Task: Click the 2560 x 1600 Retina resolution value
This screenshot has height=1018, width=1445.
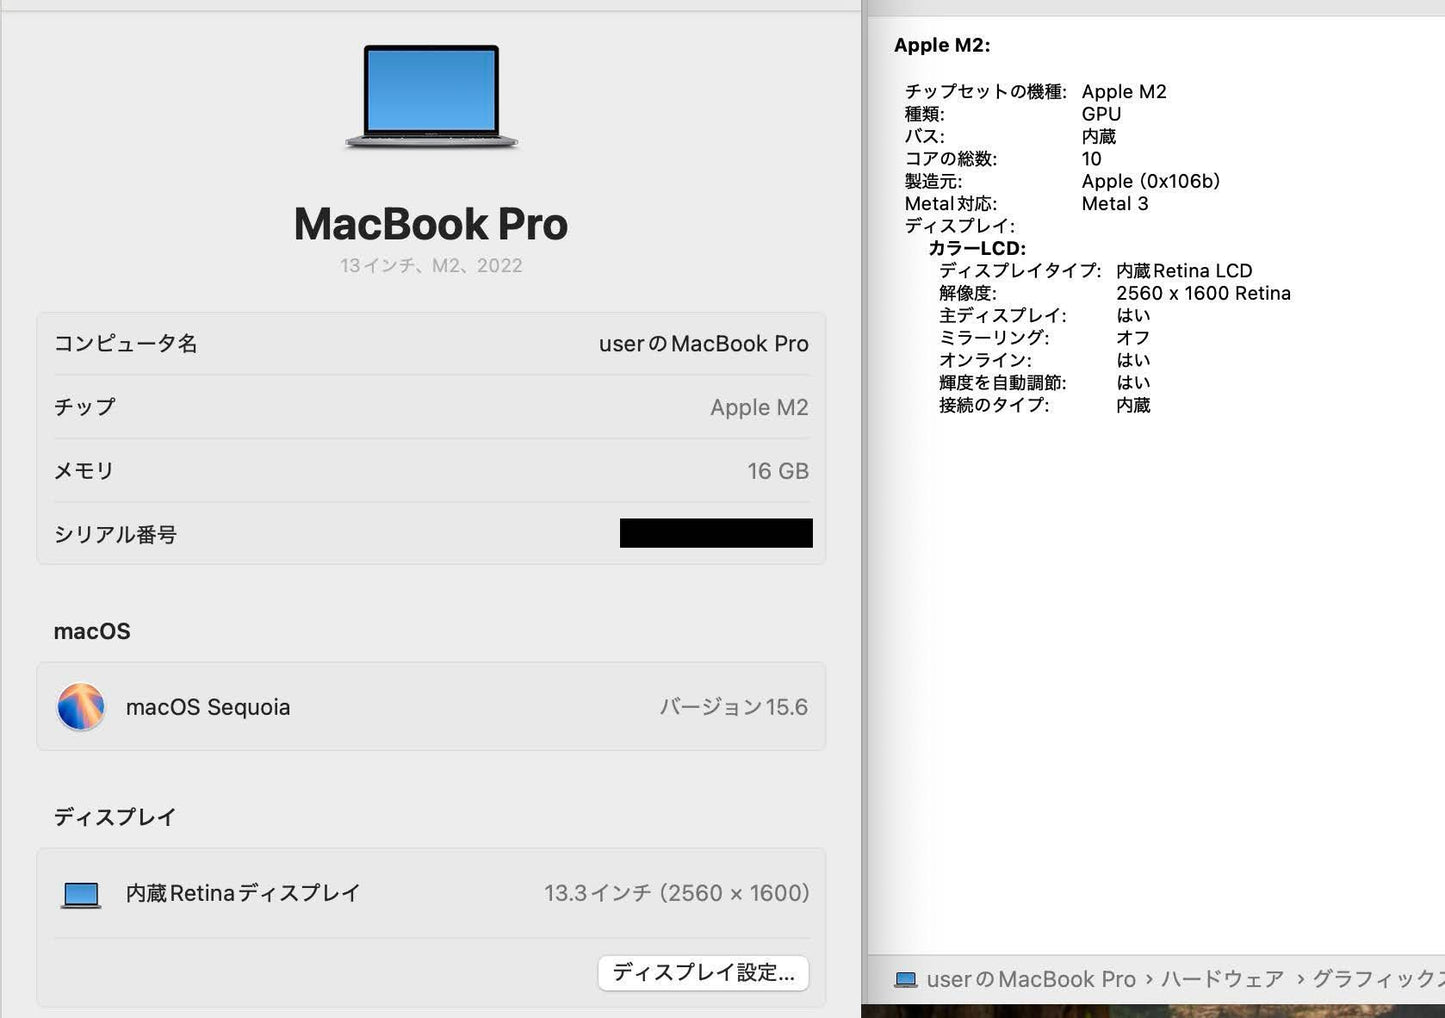Action: [x=1204, y=293]
